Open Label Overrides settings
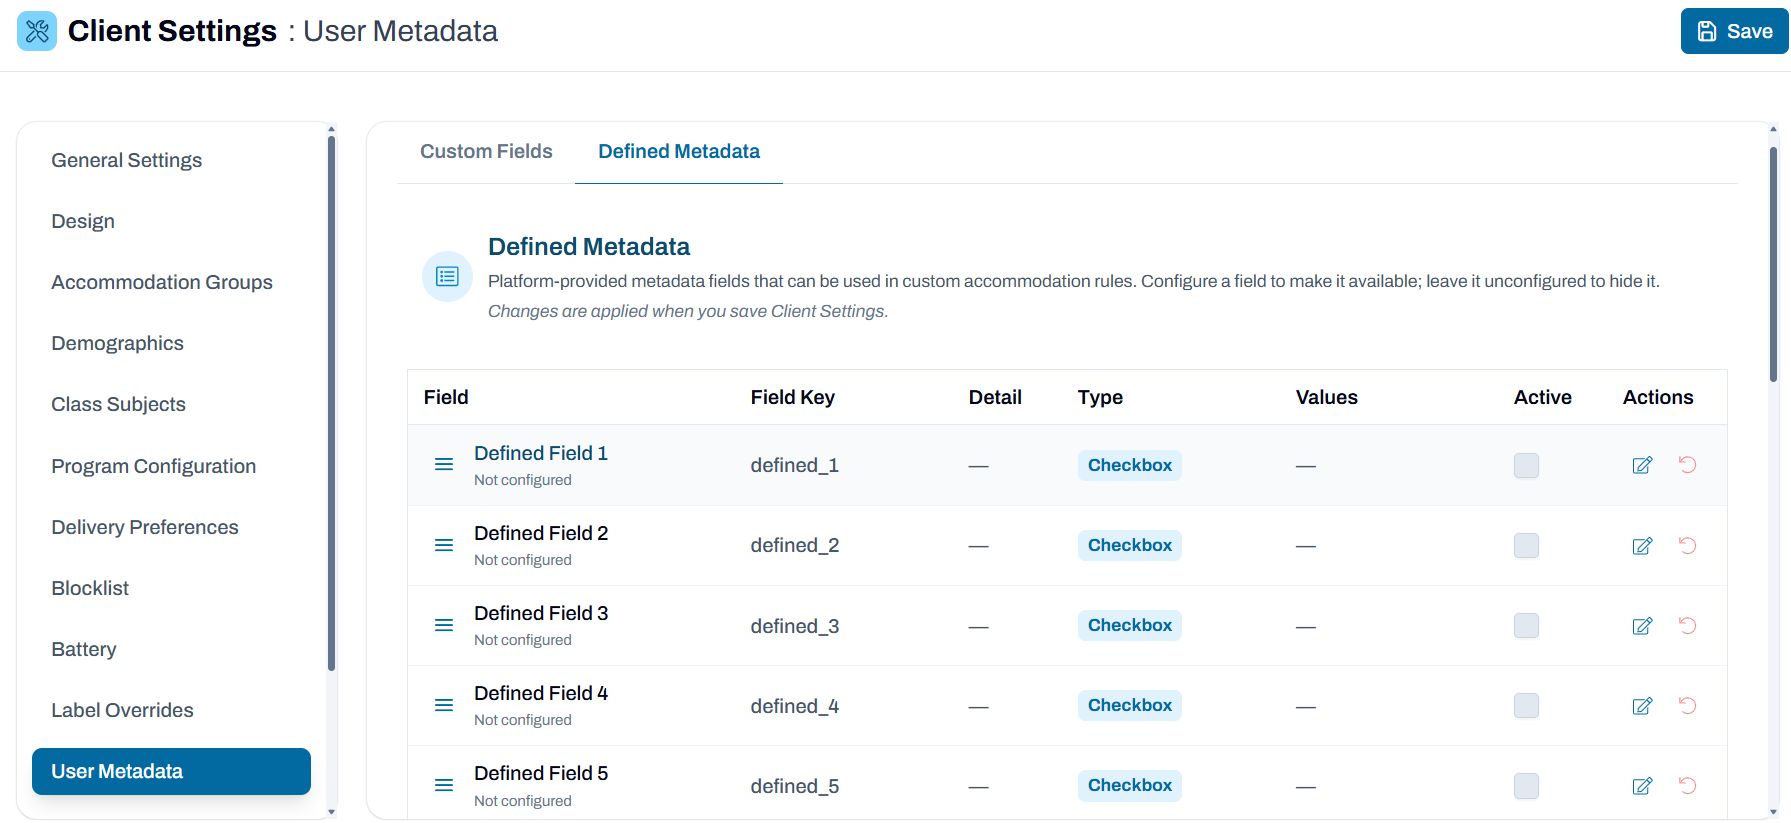This screenshot has width=1791, height=823. [122, 710]
